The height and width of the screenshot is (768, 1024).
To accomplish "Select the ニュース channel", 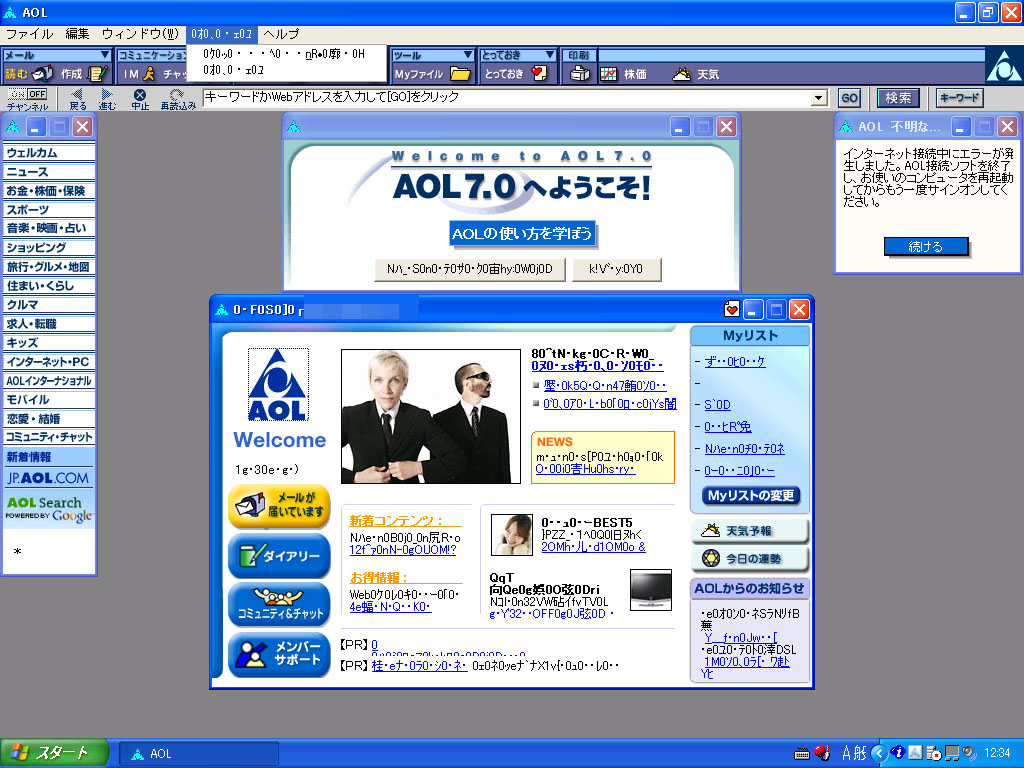I will click(49, 172).
